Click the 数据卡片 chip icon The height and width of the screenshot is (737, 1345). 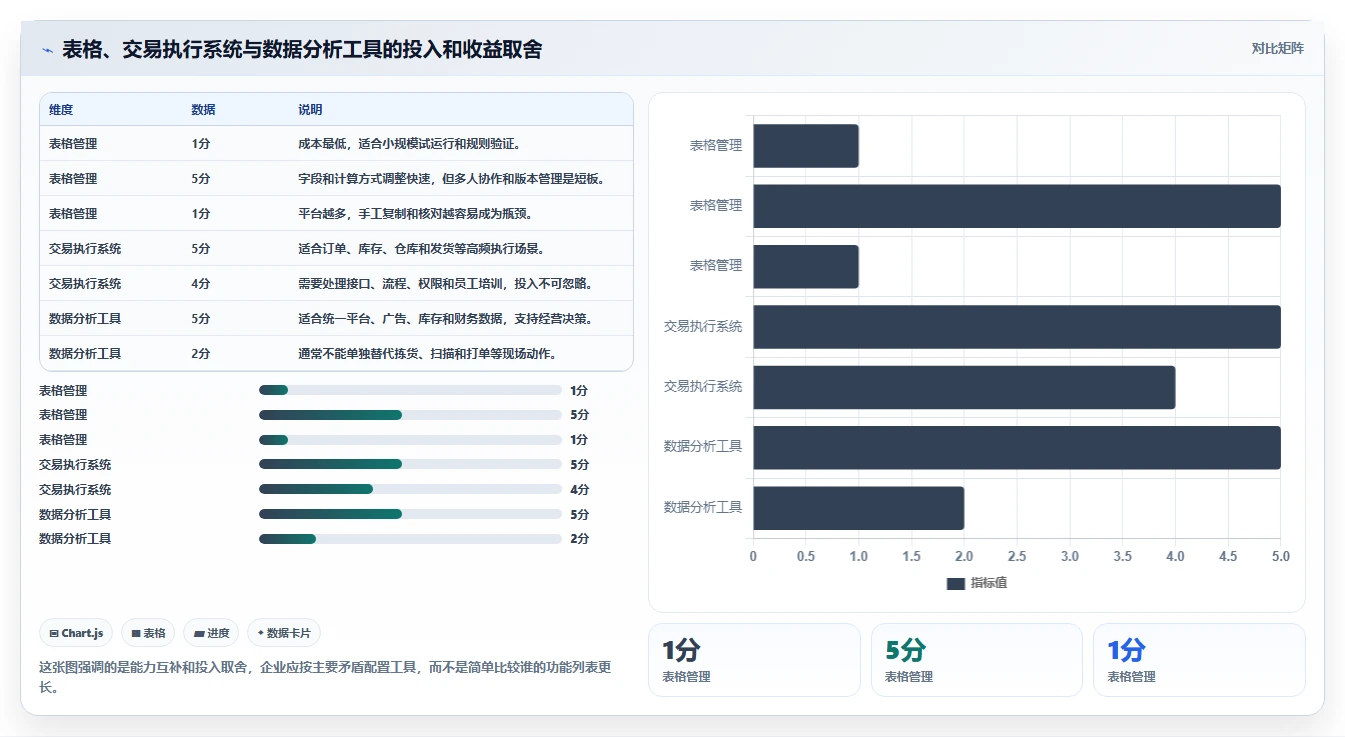pos(260,633)
